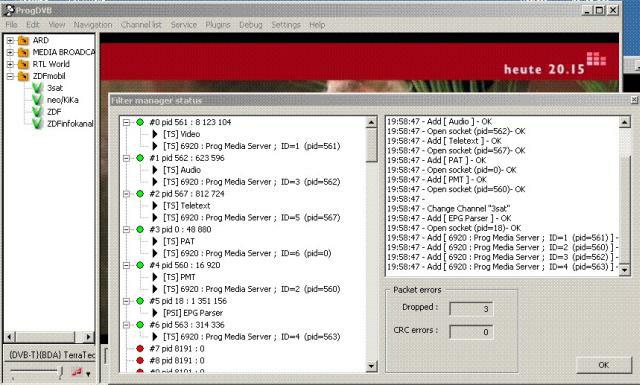This screenshot has height=385, width=640.
Task: Expand the RTL World folder node
Action: click(x=10, y=64)
